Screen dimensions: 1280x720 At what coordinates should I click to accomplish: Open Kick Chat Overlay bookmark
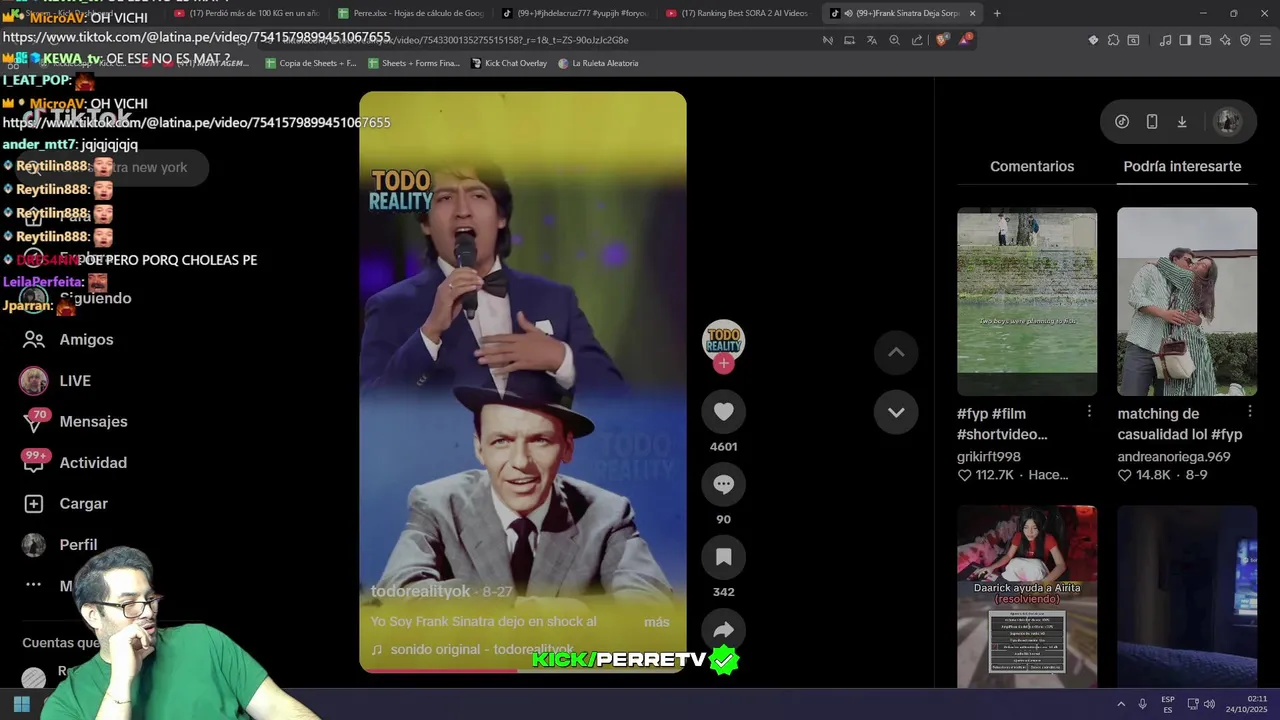pyautogui.click(x=508, y=63)
